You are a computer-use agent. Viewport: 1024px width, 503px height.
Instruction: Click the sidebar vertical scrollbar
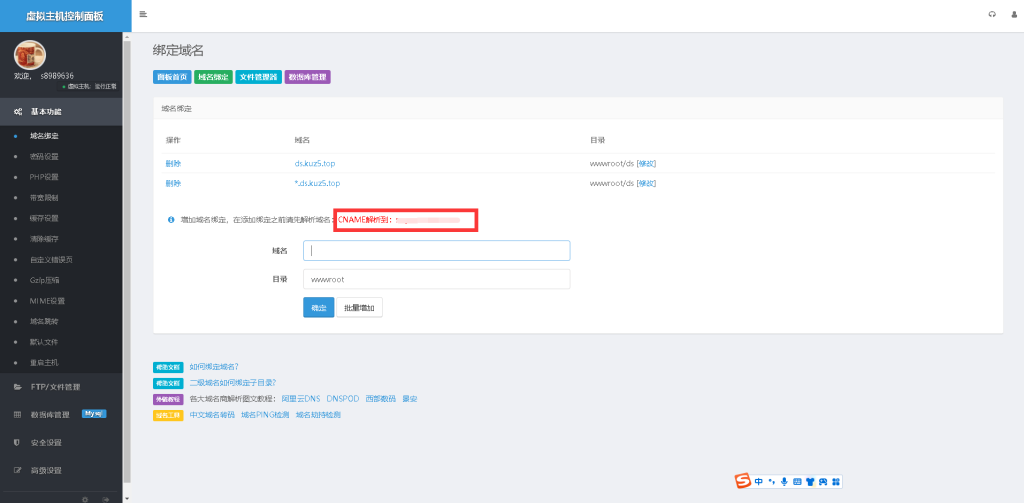pos(127,260)
